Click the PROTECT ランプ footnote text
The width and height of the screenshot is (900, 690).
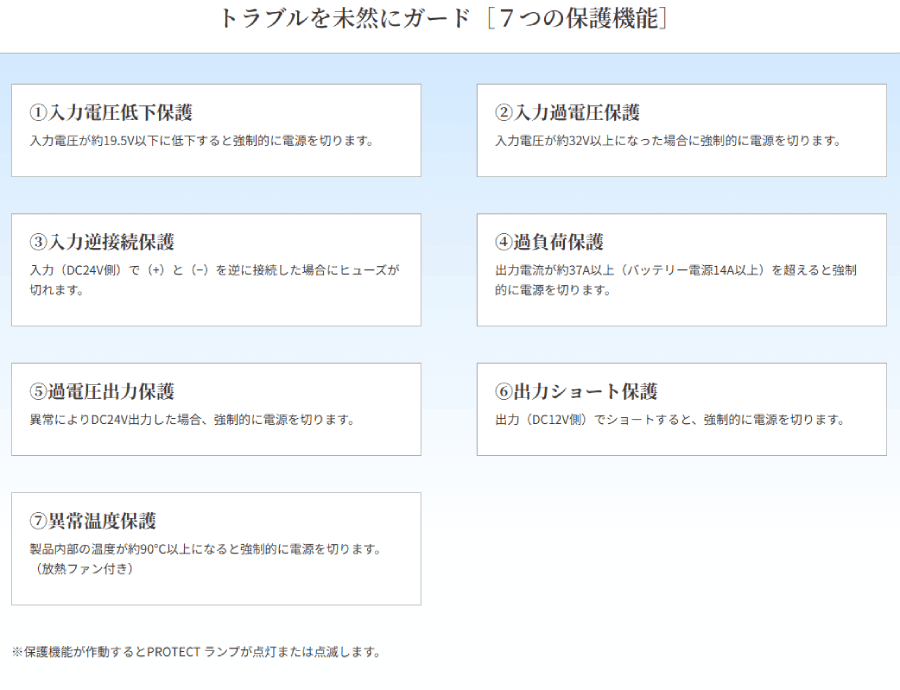pos(196,652)
